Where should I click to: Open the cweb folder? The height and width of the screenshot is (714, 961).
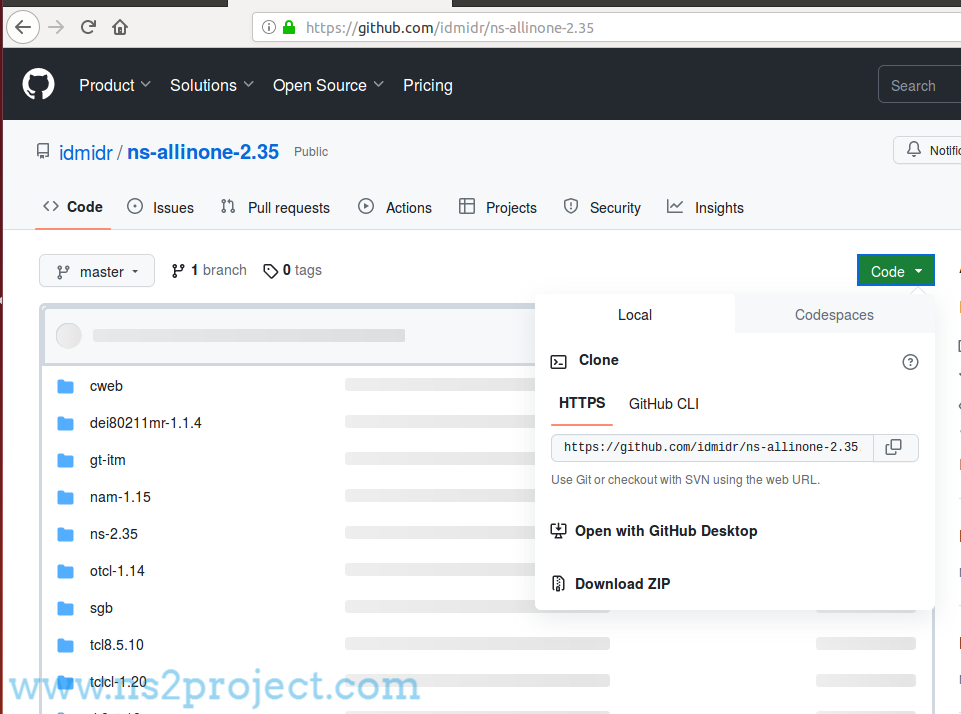106,386
